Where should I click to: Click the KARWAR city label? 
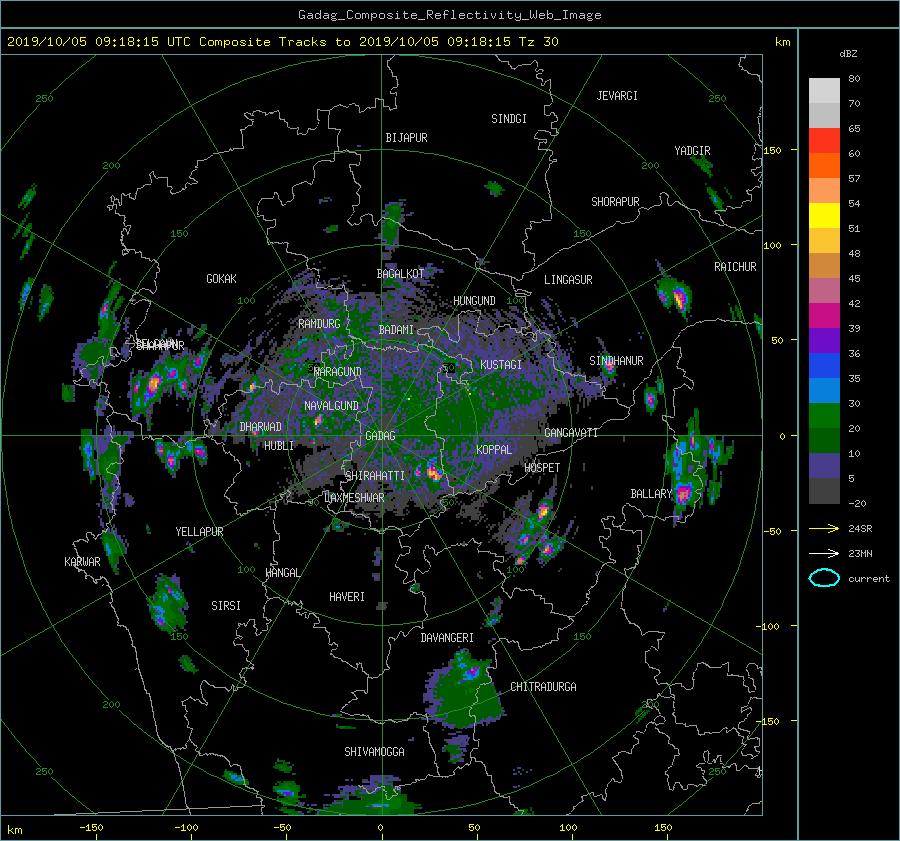point(82,561)
